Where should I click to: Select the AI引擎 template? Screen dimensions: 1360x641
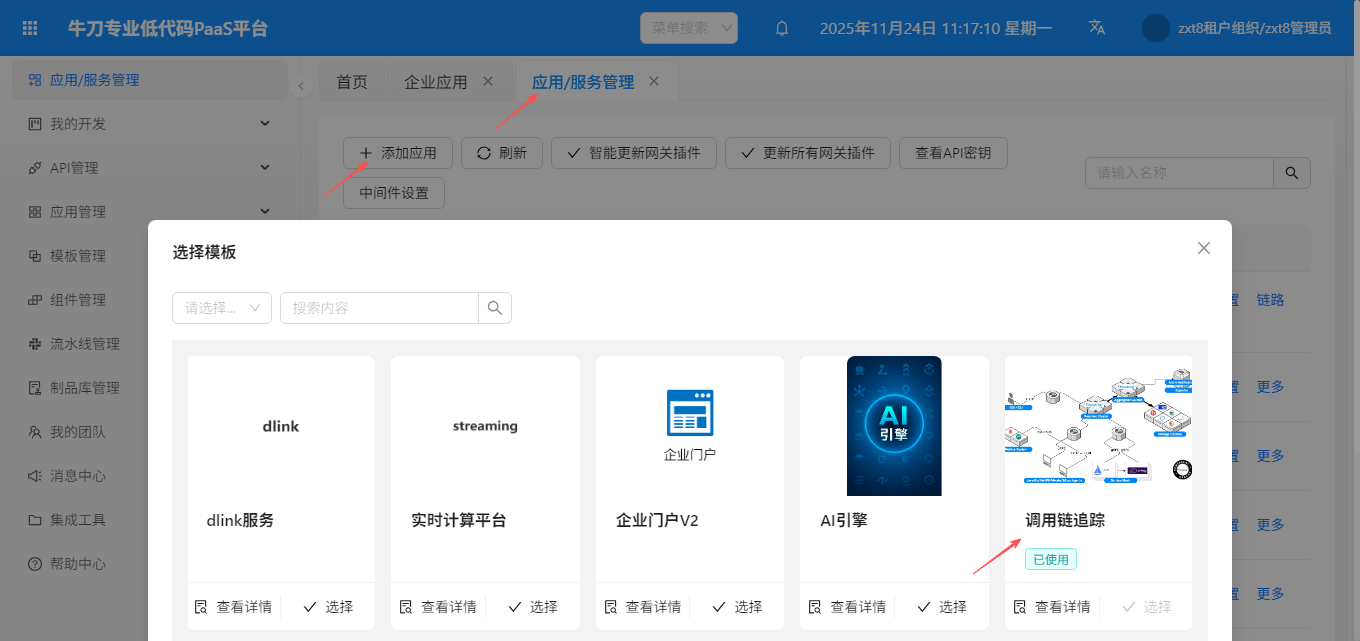point(940,607)
